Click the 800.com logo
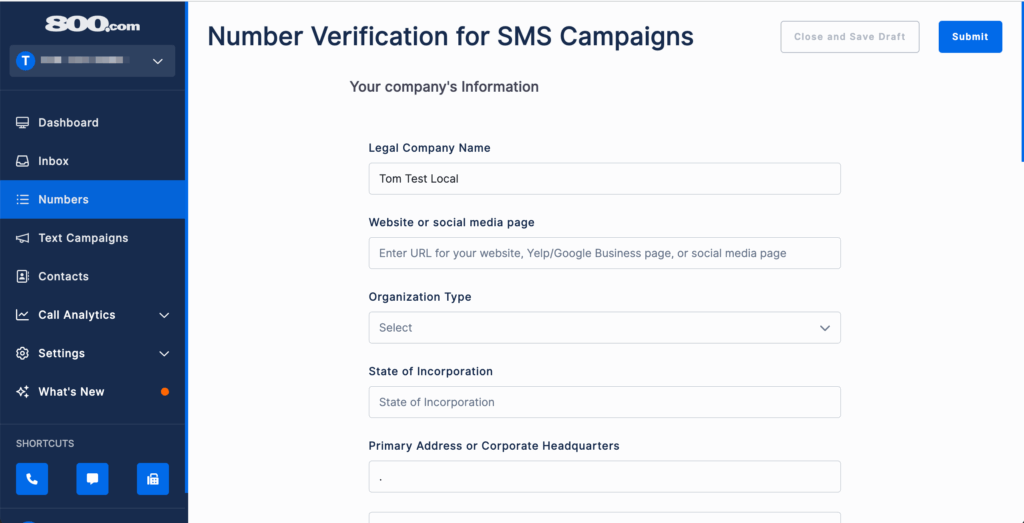The height and width of the screenshot is (523, 1024). coord(92,24)
